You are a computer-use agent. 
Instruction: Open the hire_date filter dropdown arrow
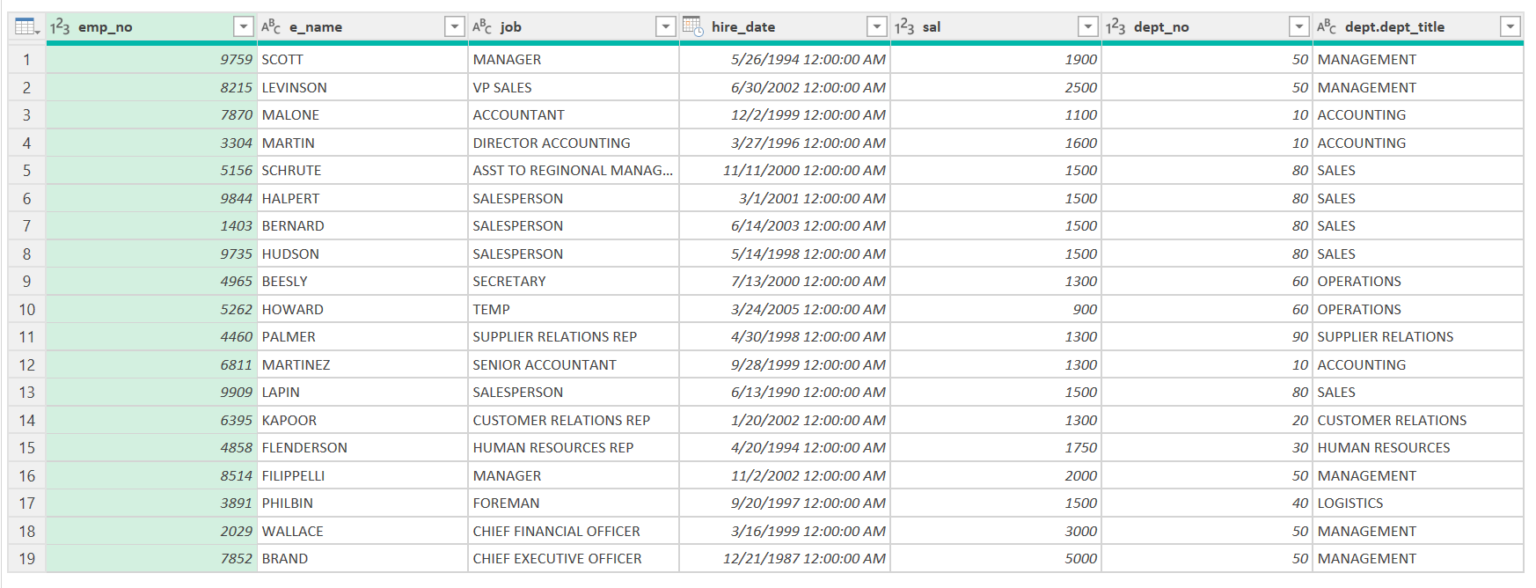click(876, 27)
